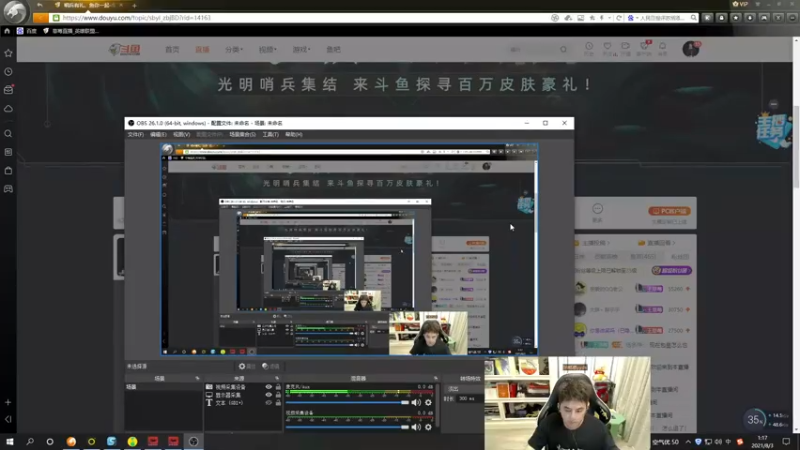Open settings gear for 视频采集设备 mixer channel
800x450 pixels.
point(428,427)
